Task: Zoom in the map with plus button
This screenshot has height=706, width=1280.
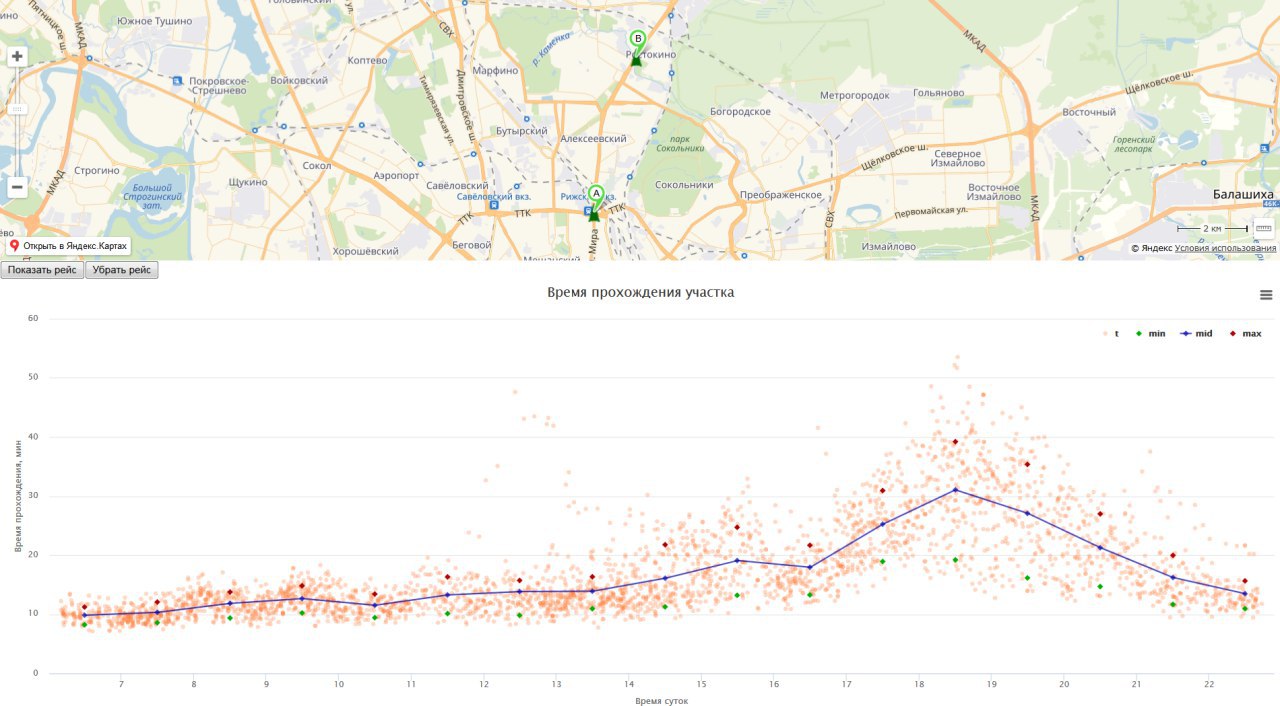Action: coord(17,57)
